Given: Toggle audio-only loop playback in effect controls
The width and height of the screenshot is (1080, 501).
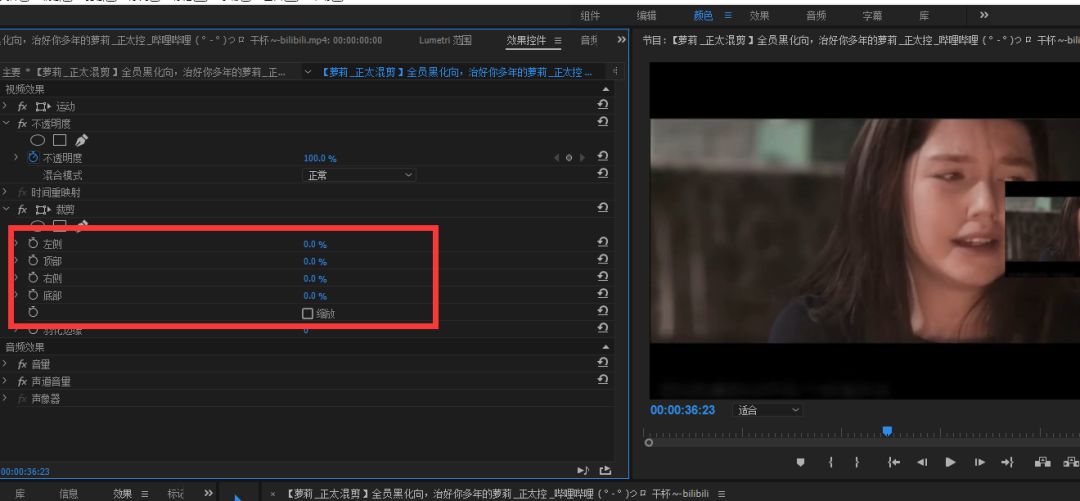Looking at the screenshot, I should coord(583,471).
